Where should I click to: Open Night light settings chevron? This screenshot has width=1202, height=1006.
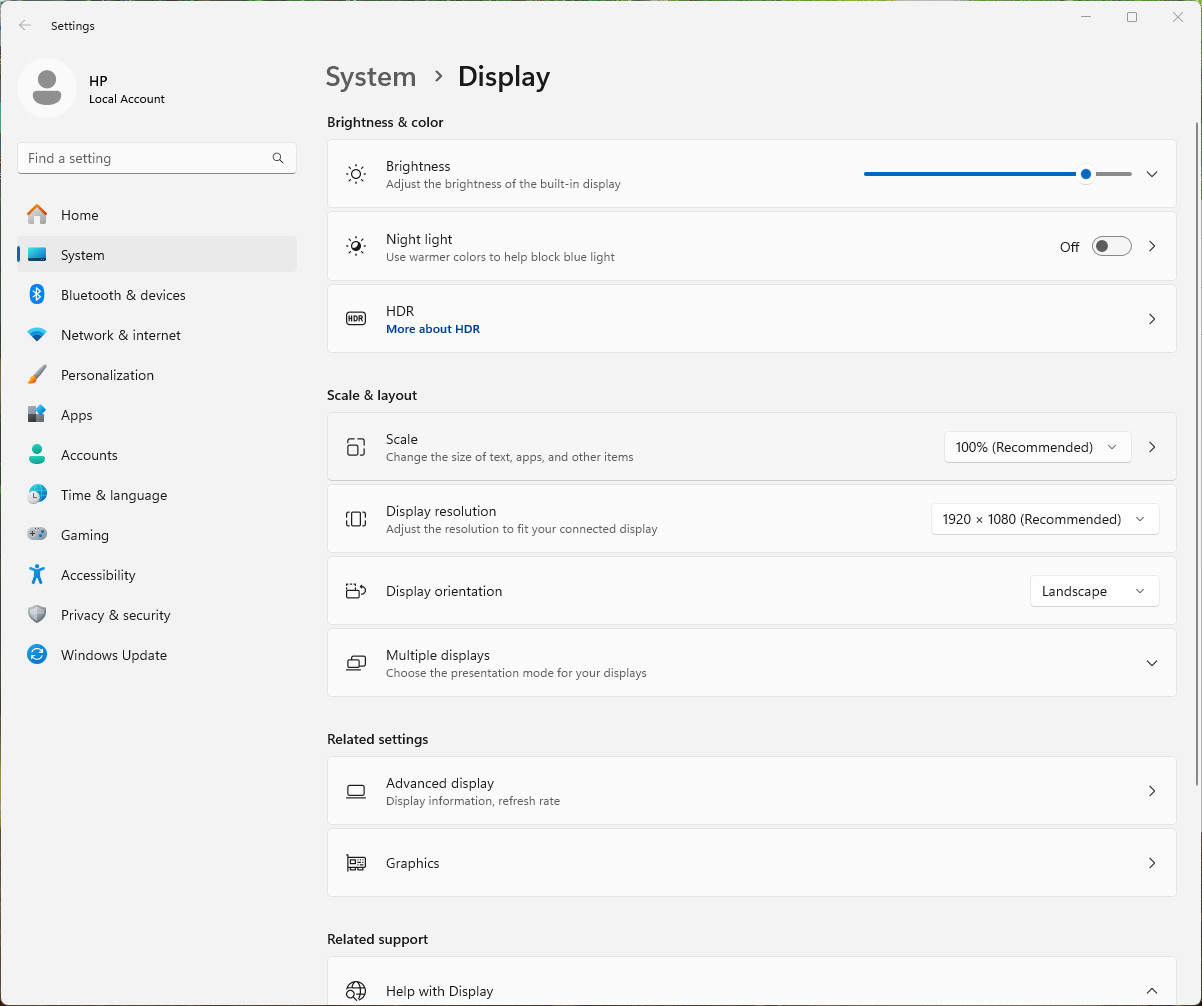click(x=1152, y=246)
